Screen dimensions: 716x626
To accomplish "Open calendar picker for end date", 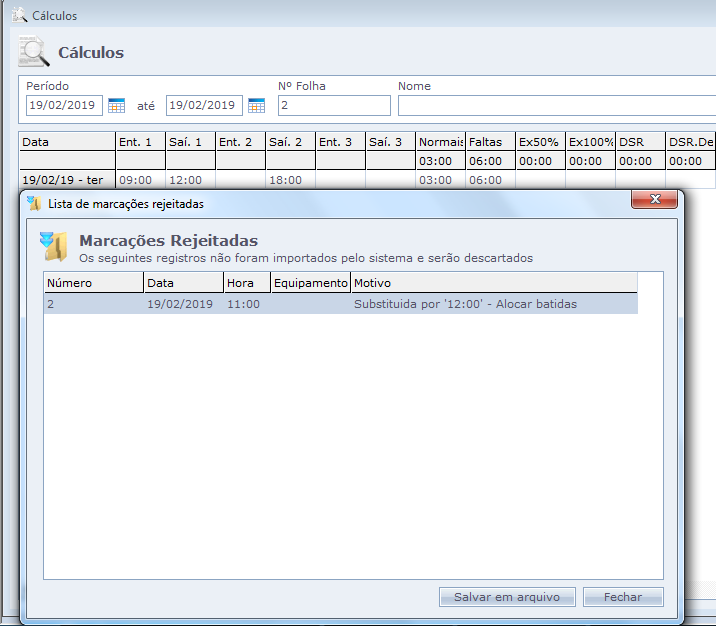I will tap(256, 105).
